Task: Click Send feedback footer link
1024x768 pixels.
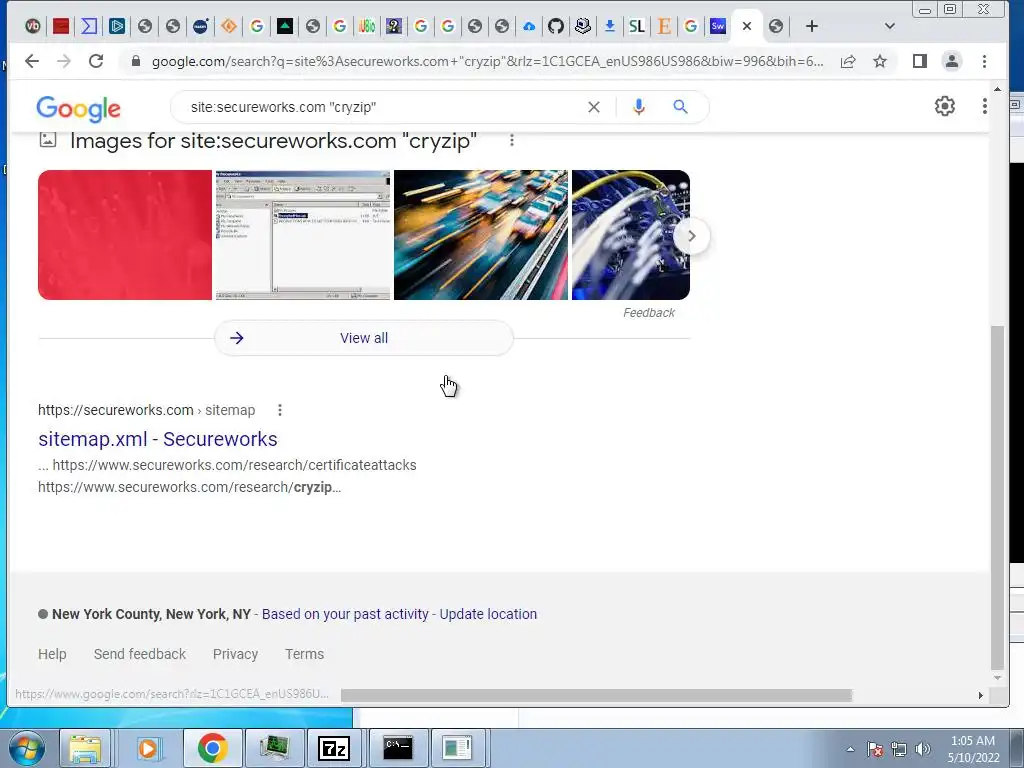Action: pos(140,654)
